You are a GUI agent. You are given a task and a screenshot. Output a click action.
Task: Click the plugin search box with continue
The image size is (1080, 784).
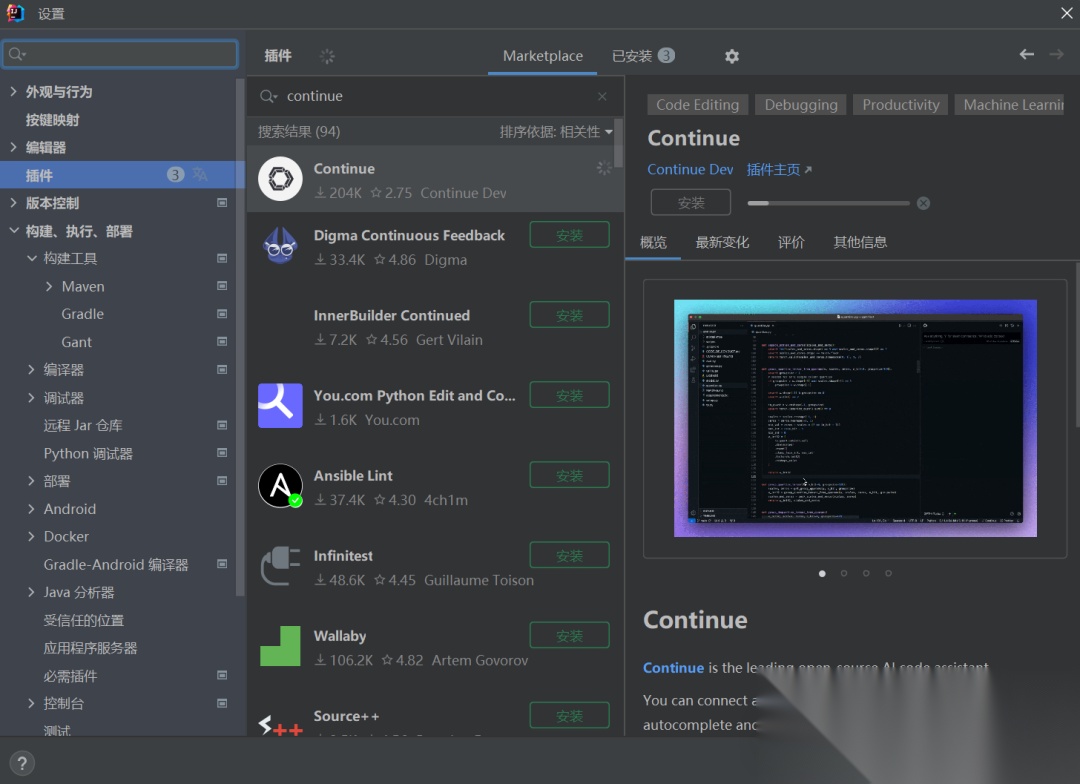coord(435,96)
